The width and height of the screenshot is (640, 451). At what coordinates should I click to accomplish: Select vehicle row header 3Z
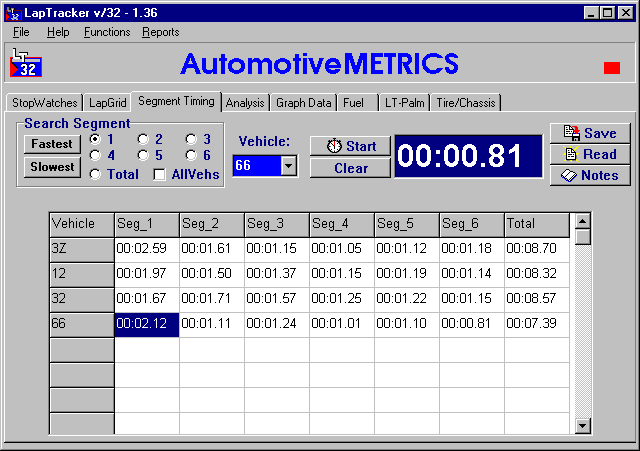(x=82, y=250)
